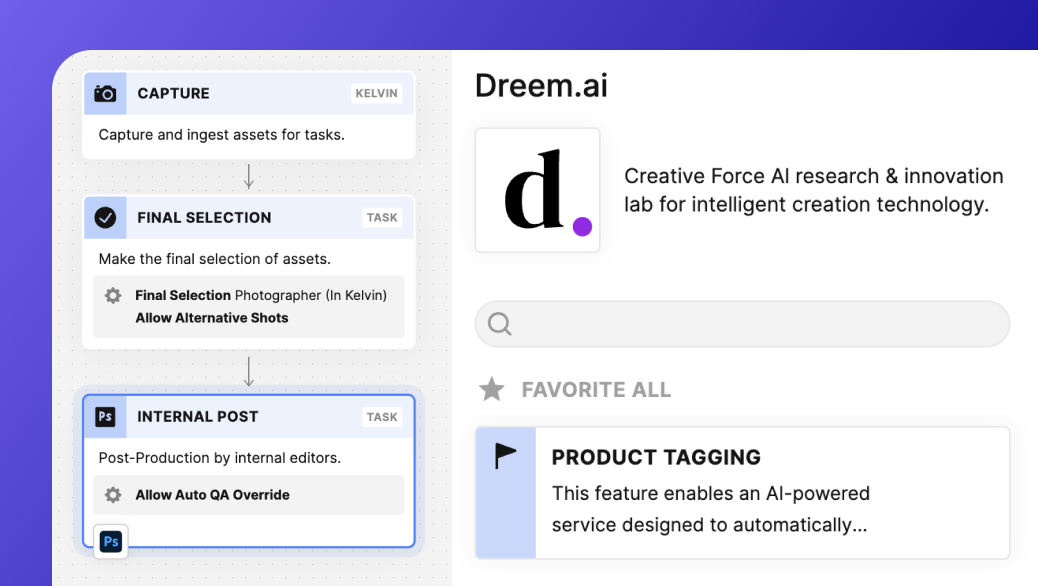This screenshot has height=586, width=1038.
Task: Click the purple dot on Dreem logo
Action: [582, 227]
